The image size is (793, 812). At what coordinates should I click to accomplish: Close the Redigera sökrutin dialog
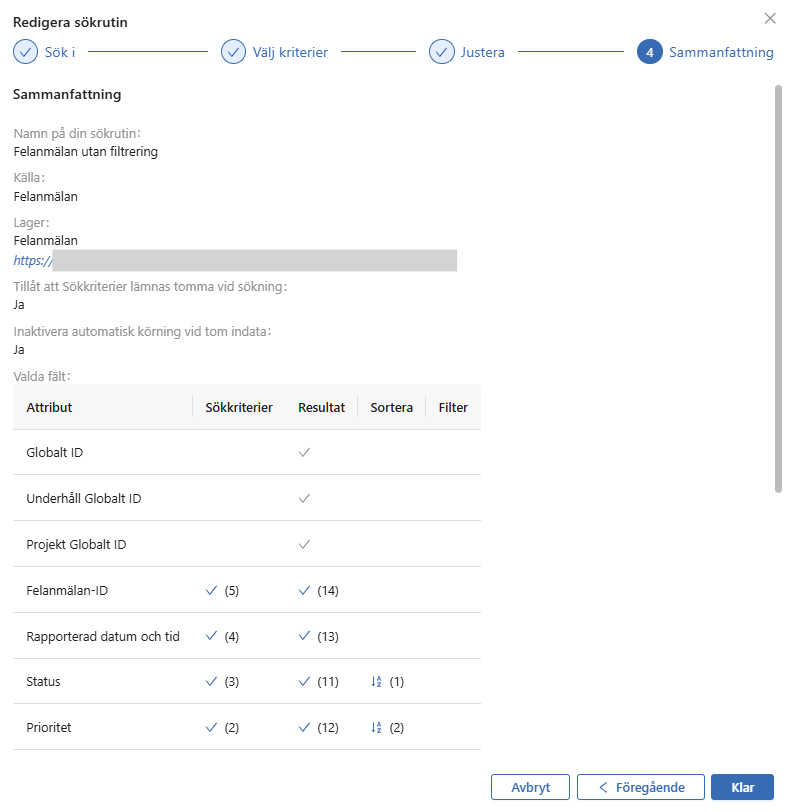[x=769, y=18]
